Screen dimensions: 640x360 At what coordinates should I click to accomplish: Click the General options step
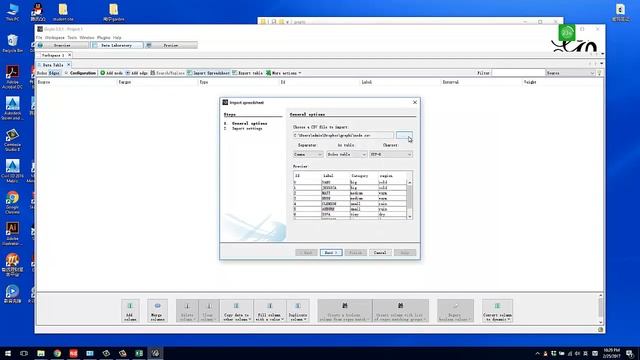(x=249, y=123)
